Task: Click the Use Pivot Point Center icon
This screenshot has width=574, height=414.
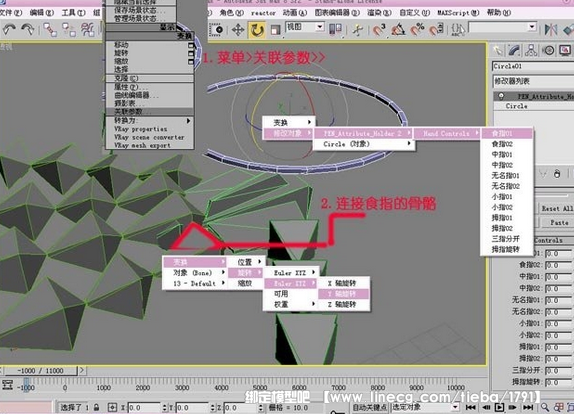Action: (x=335, y=29)
